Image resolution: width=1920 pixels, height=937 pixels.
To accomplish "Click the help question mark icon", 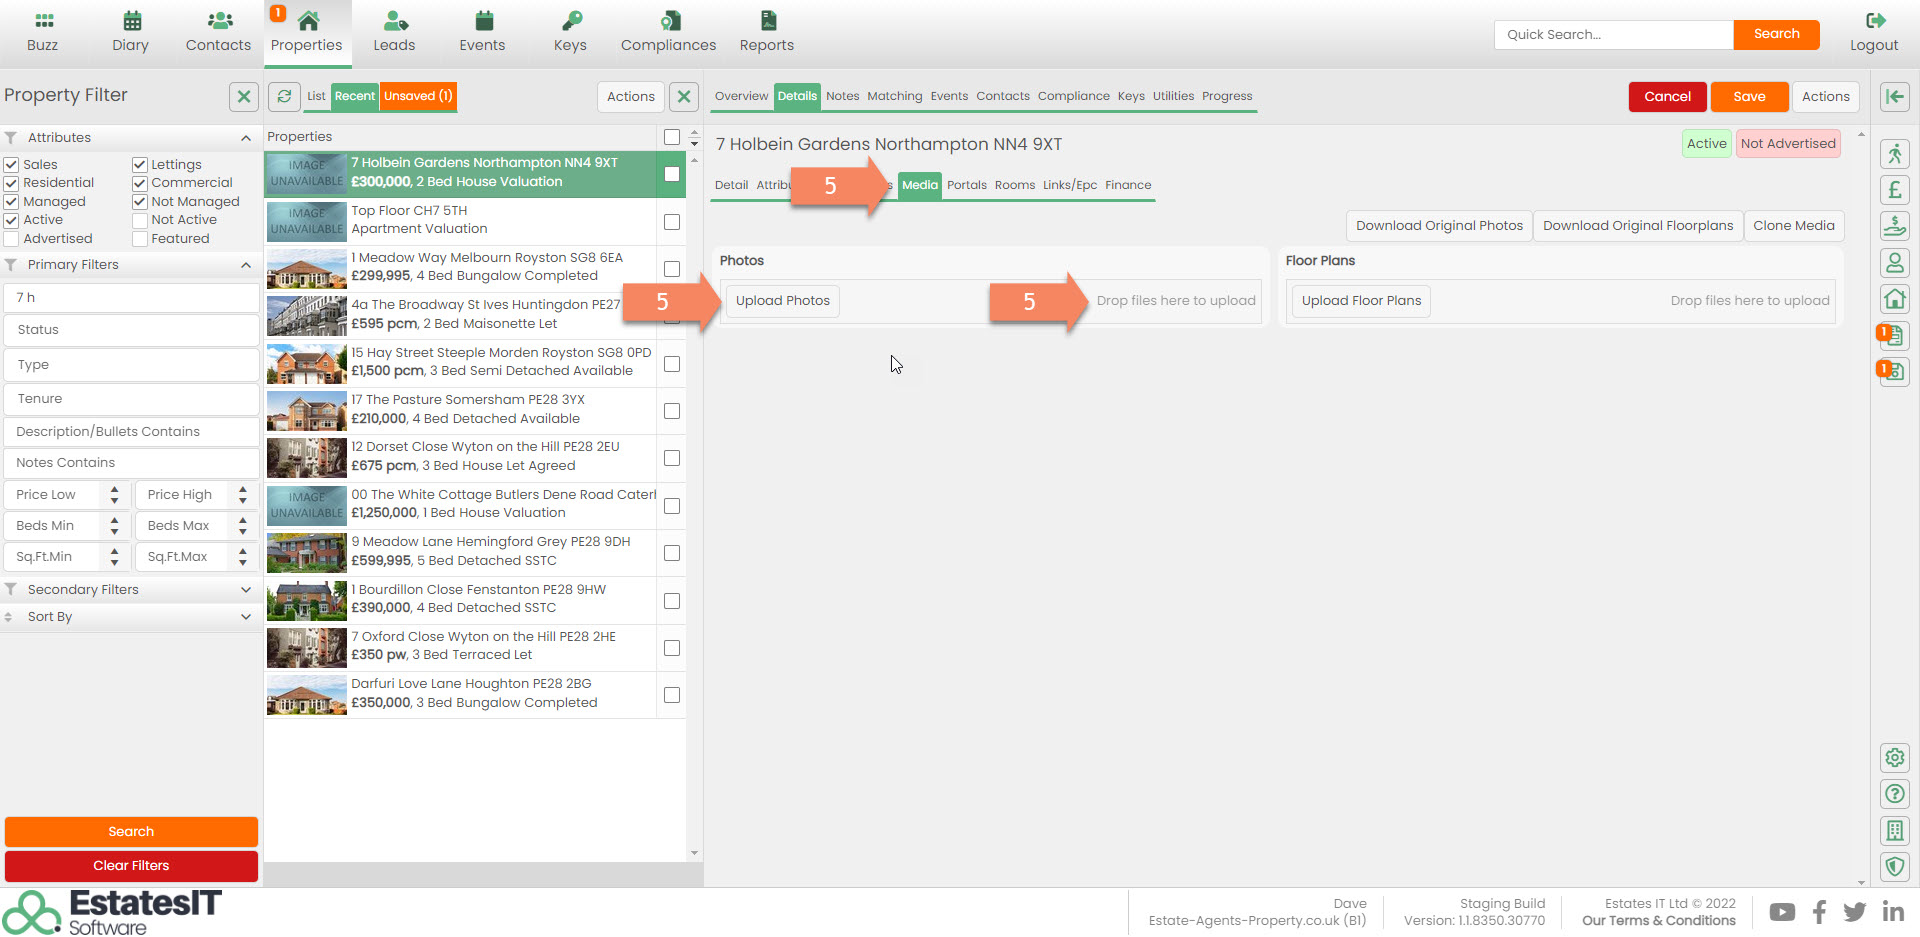I will 1894,794.
